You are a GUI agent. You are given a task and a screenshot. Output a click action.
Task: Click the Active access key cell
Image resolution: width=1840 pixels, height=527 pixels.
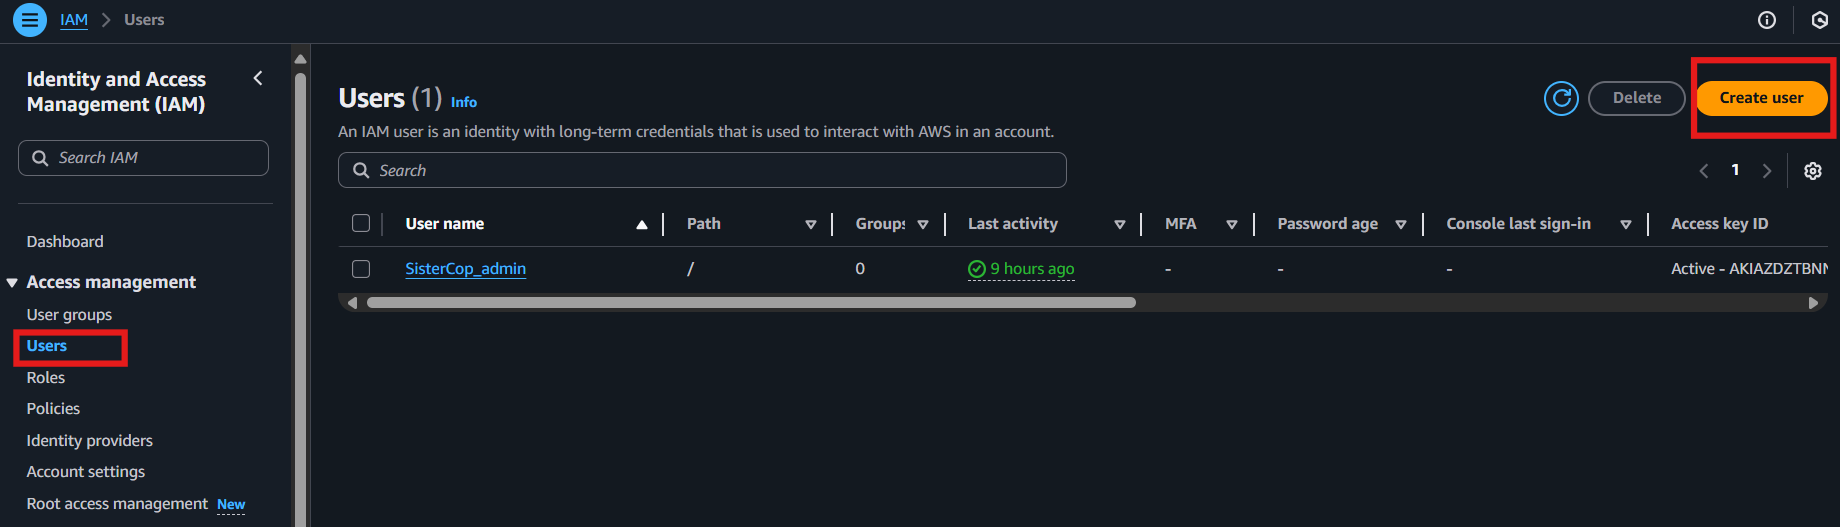coord(1749,269)
